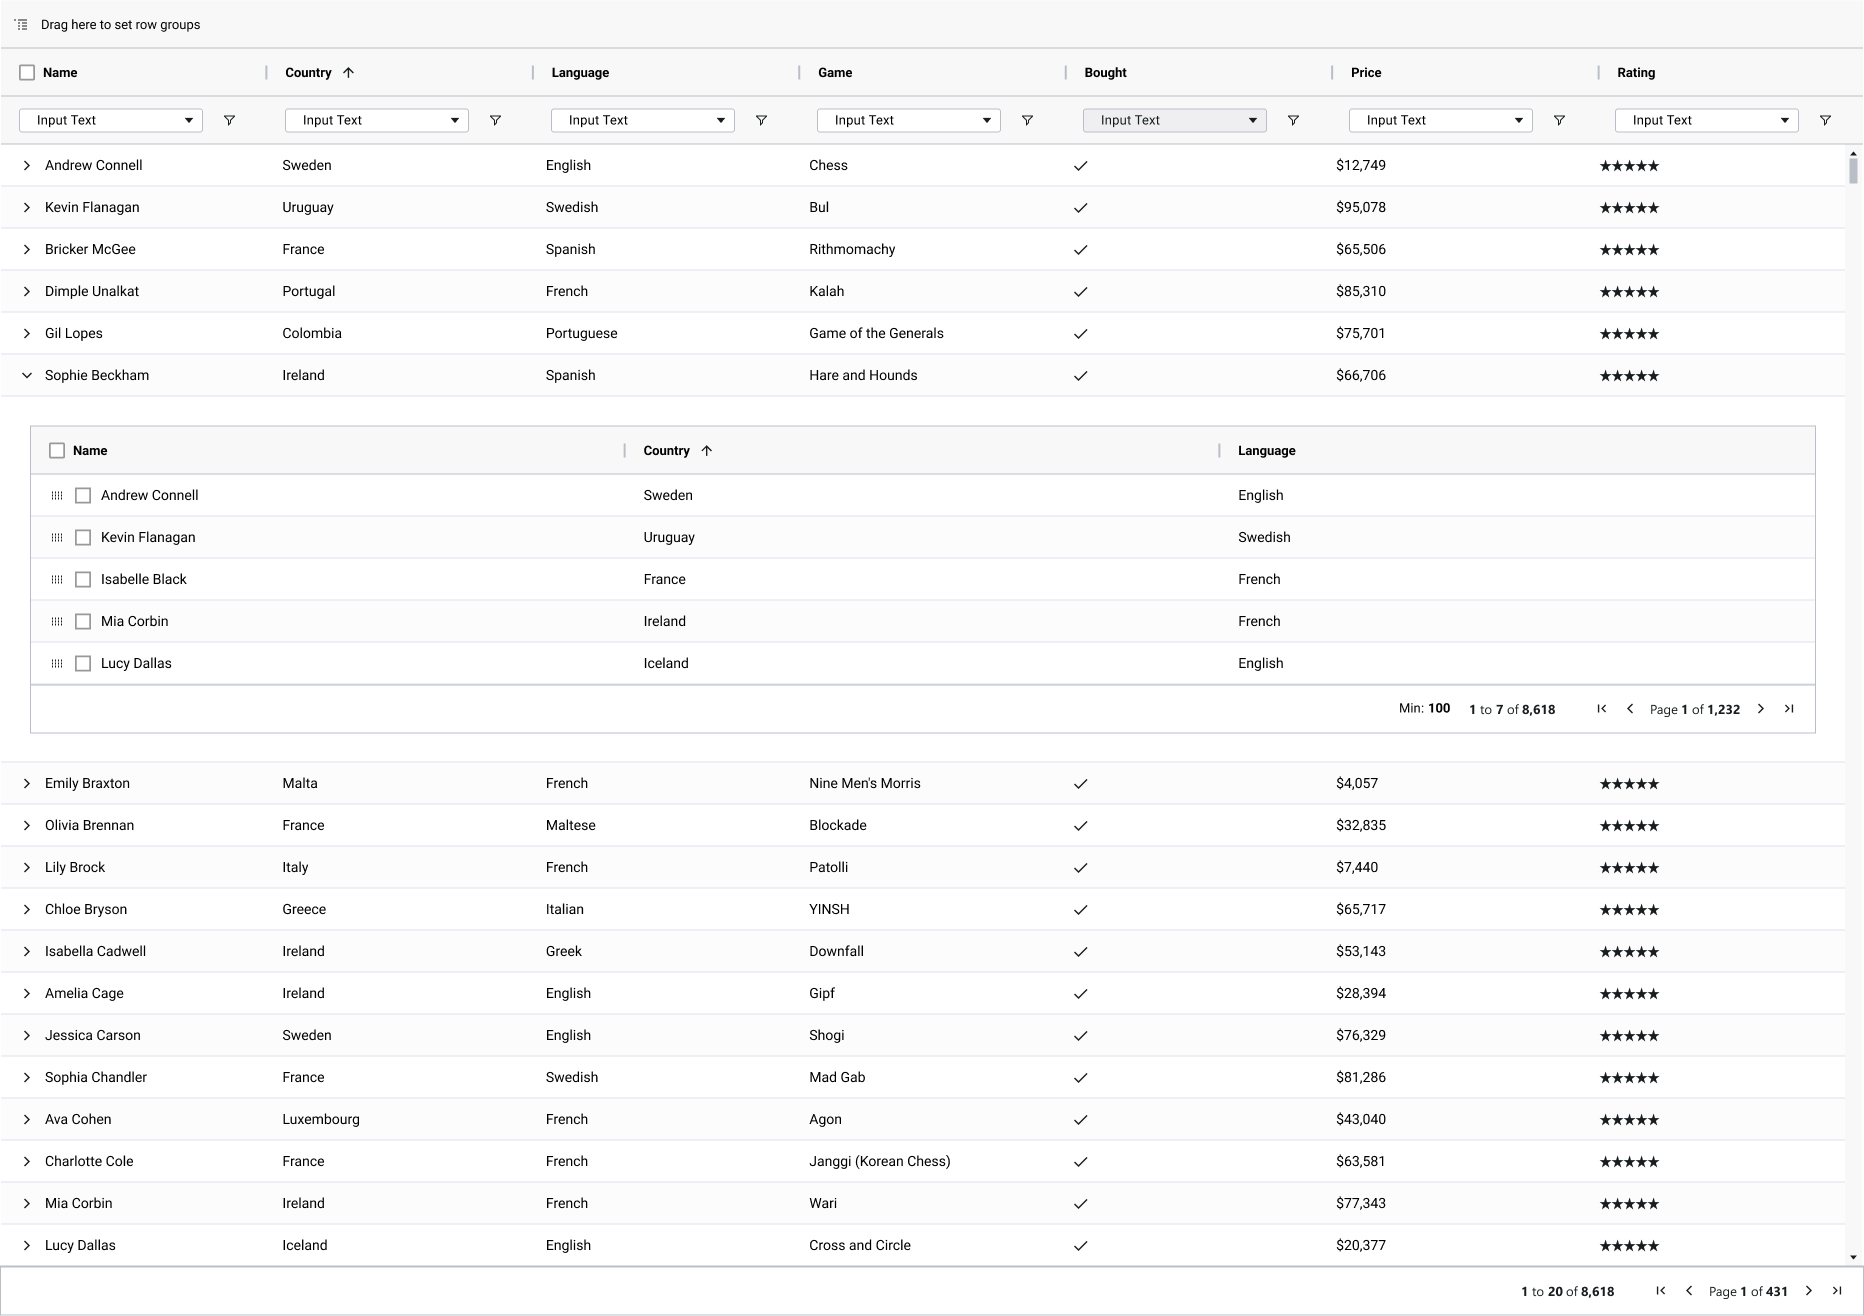Open the filter menu for the Country column
This screenshot has width=1864, height=1316.
[x=495, y=120]
